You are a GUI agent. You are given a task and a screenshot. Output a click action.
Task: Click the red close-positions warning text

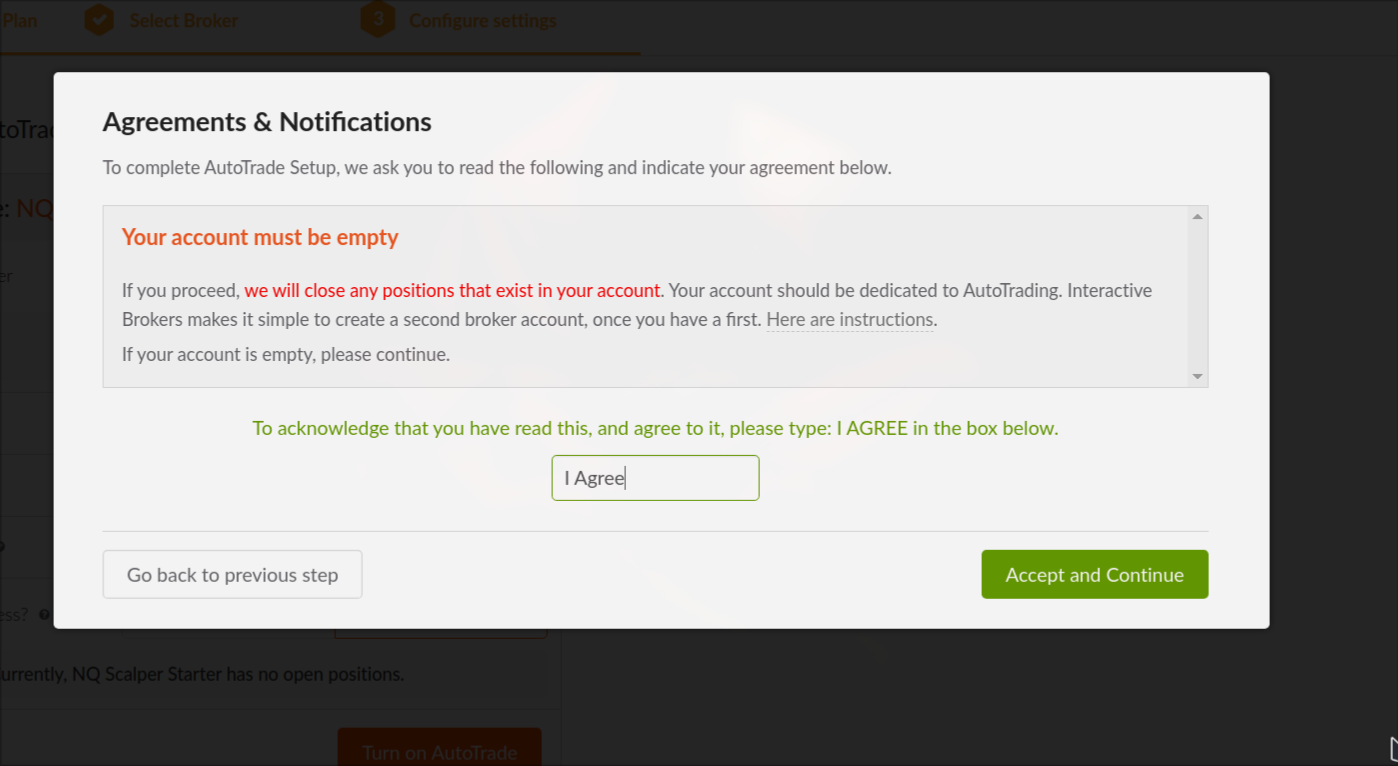[453, 291]
